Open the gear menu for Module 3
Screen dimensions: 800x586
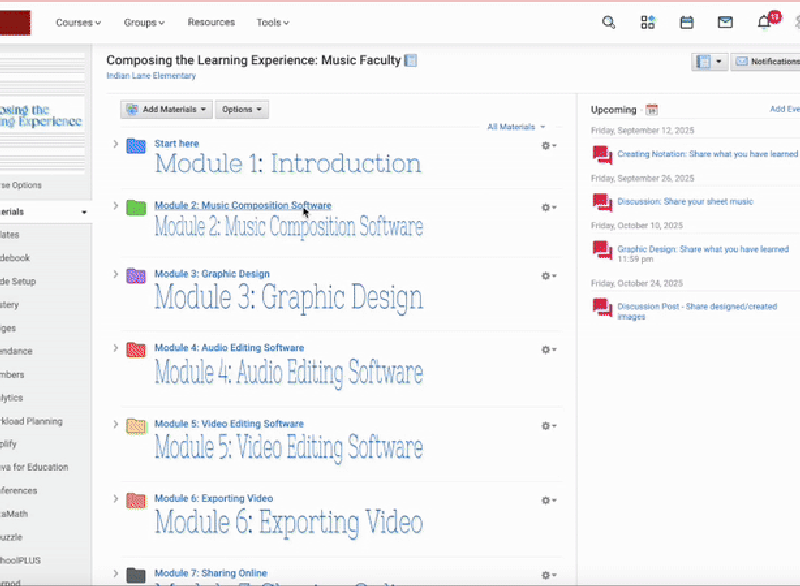(x=548, y=276)
